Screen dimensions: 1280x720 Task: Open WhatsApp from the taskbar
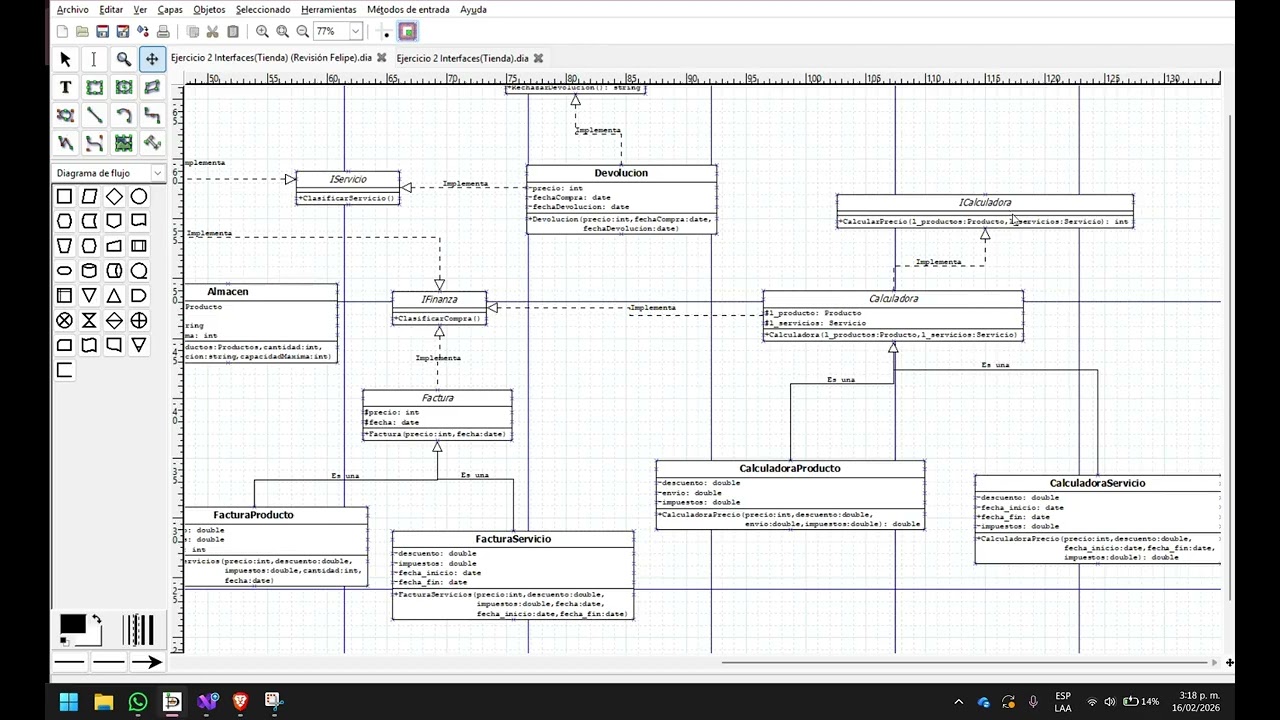138,702
